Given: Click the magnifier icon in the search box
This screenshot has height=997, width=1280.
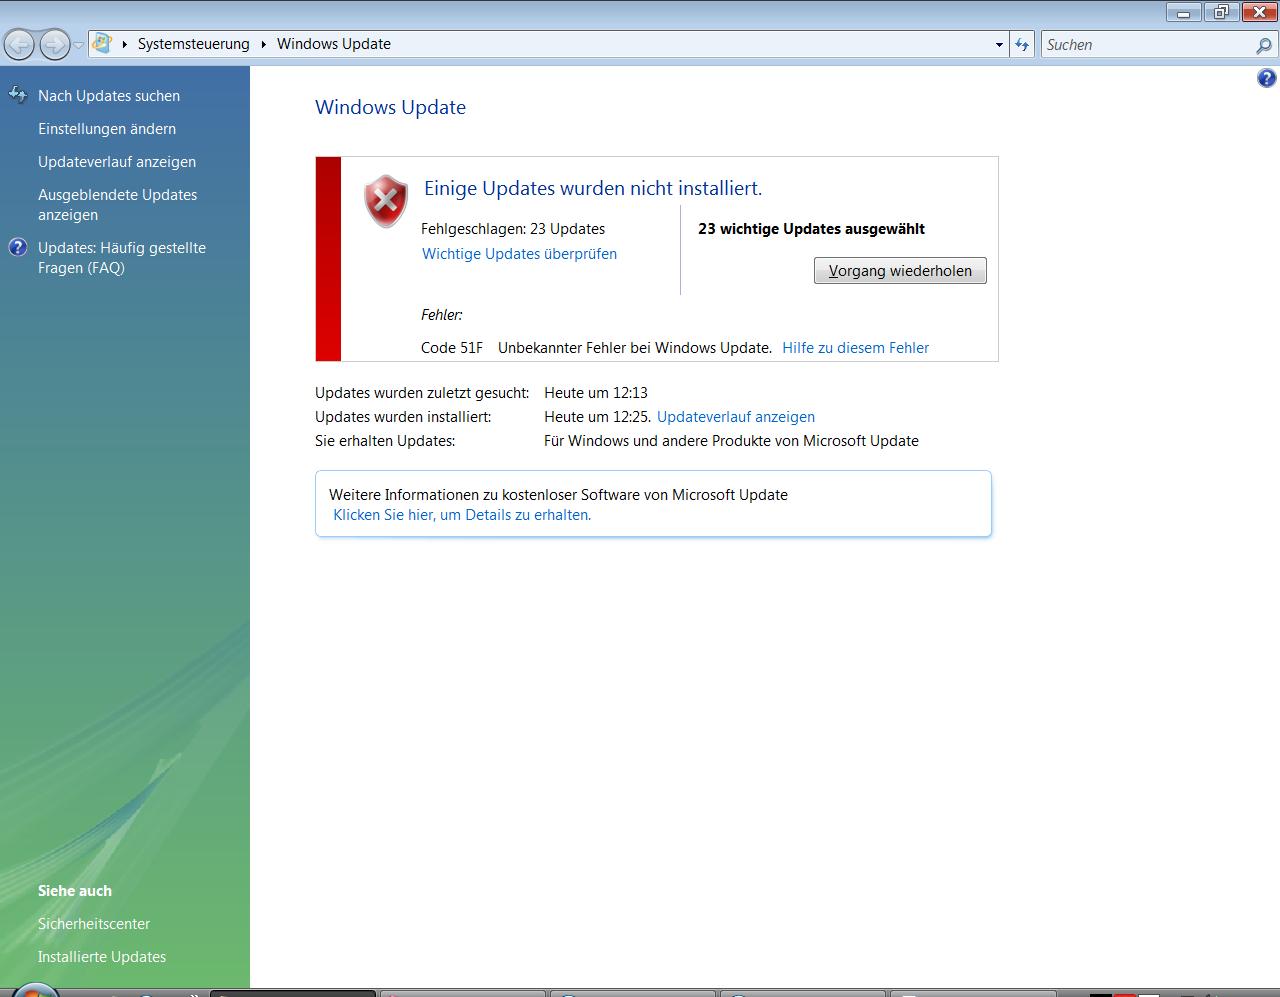Looking at the screenshot, I should (x=1264, y=45).
